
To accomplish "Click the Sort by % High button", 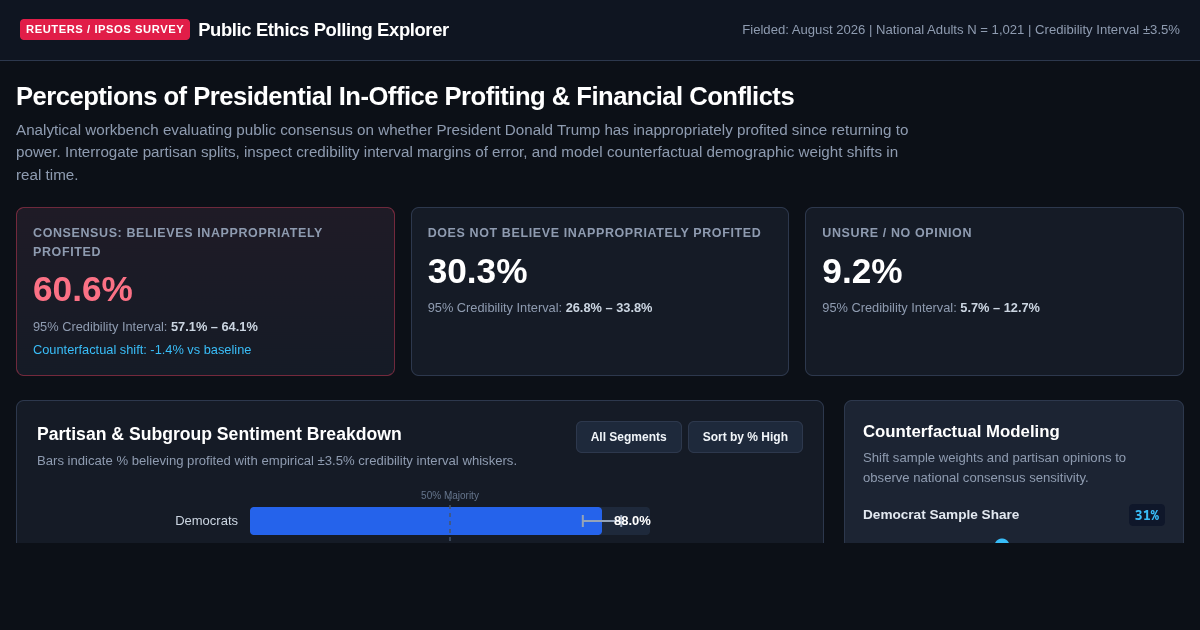I will [745, 437].
